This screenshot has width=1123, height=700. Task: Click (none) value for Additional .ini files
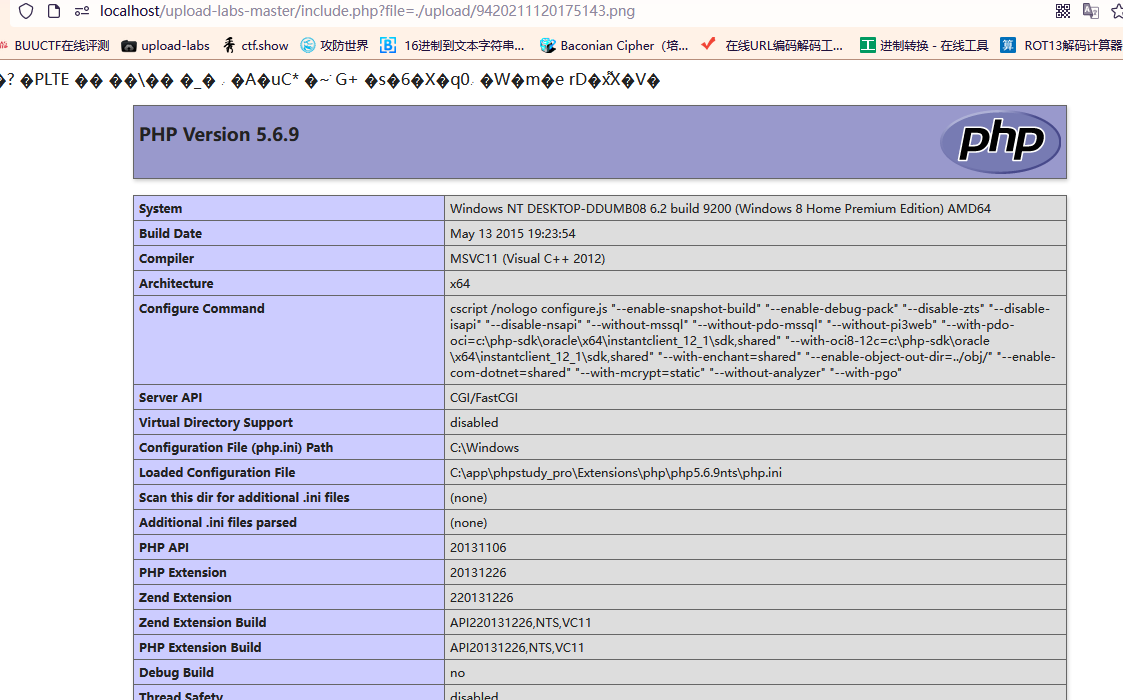(x=468, y=523)
